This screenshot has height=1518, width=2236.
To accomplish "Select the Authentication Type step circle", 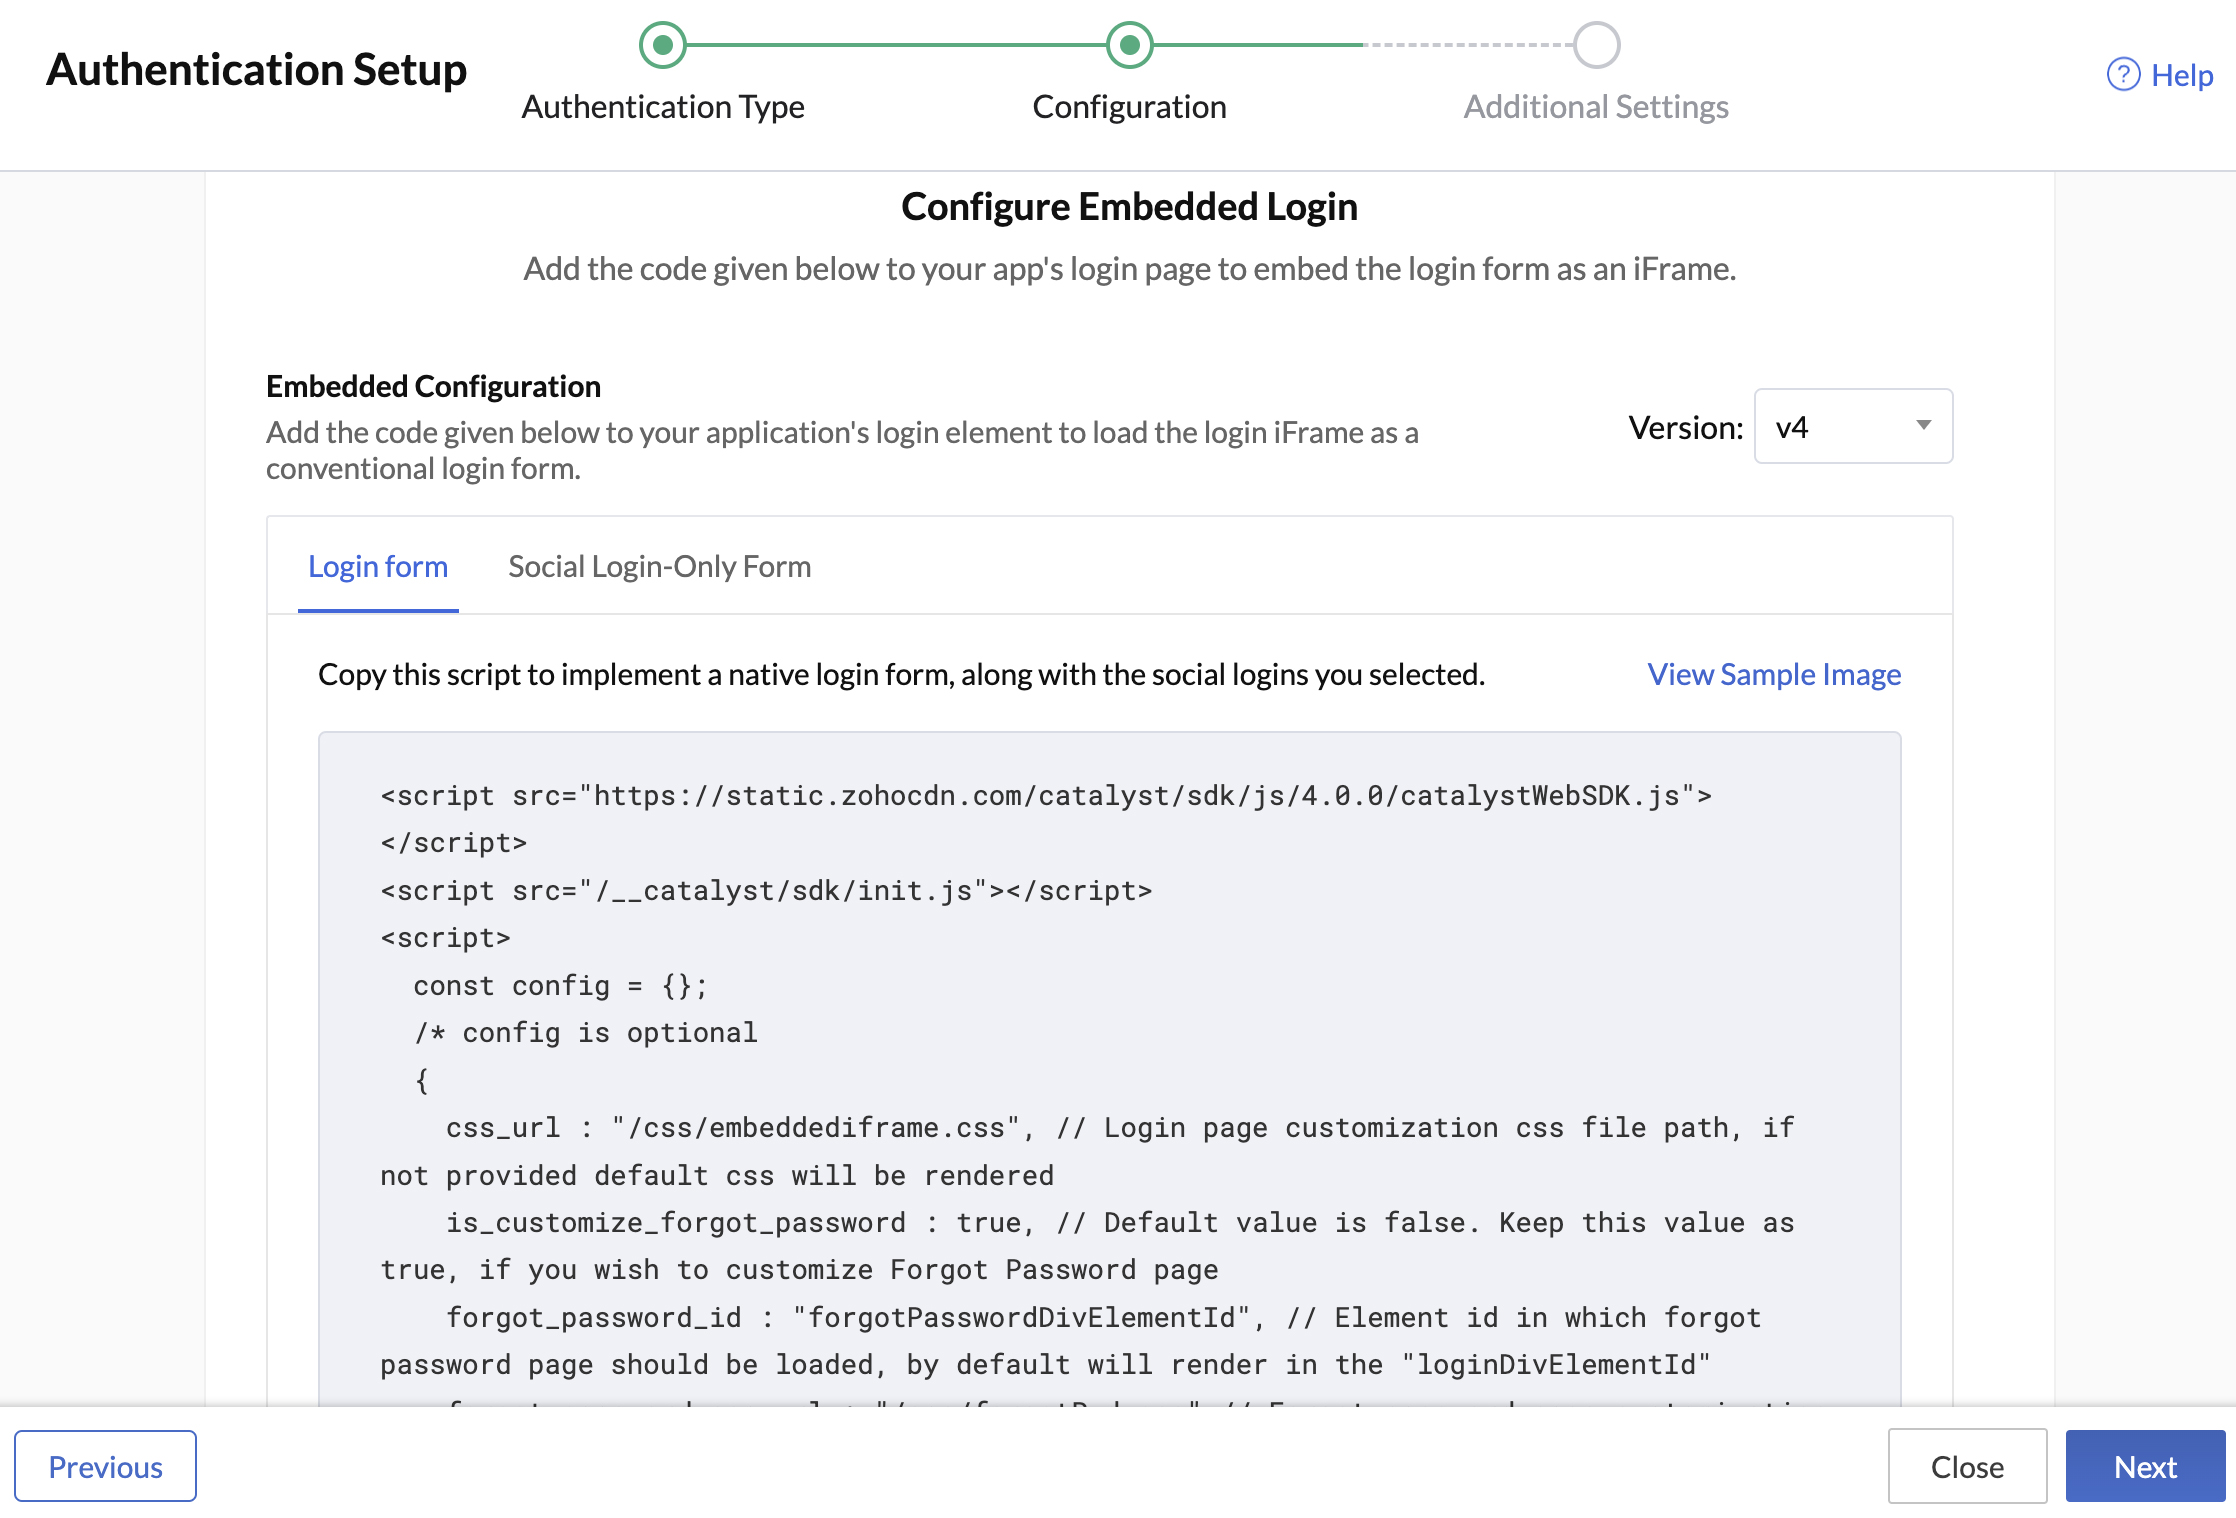I will (x=662, y=45).
